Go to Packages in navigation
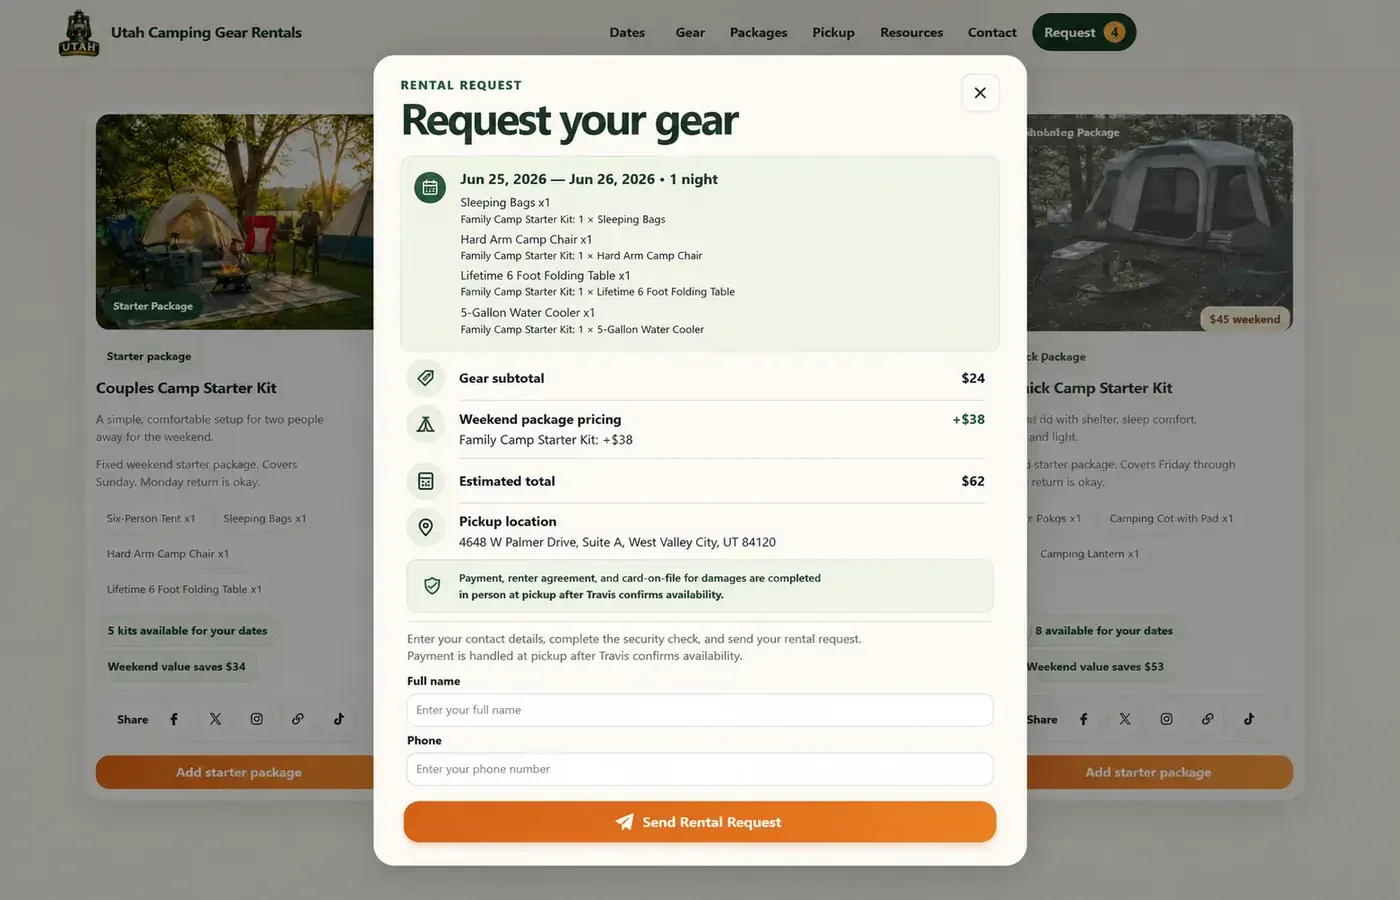This screenshot has width=1400, height=900. [x=758, y=32]
